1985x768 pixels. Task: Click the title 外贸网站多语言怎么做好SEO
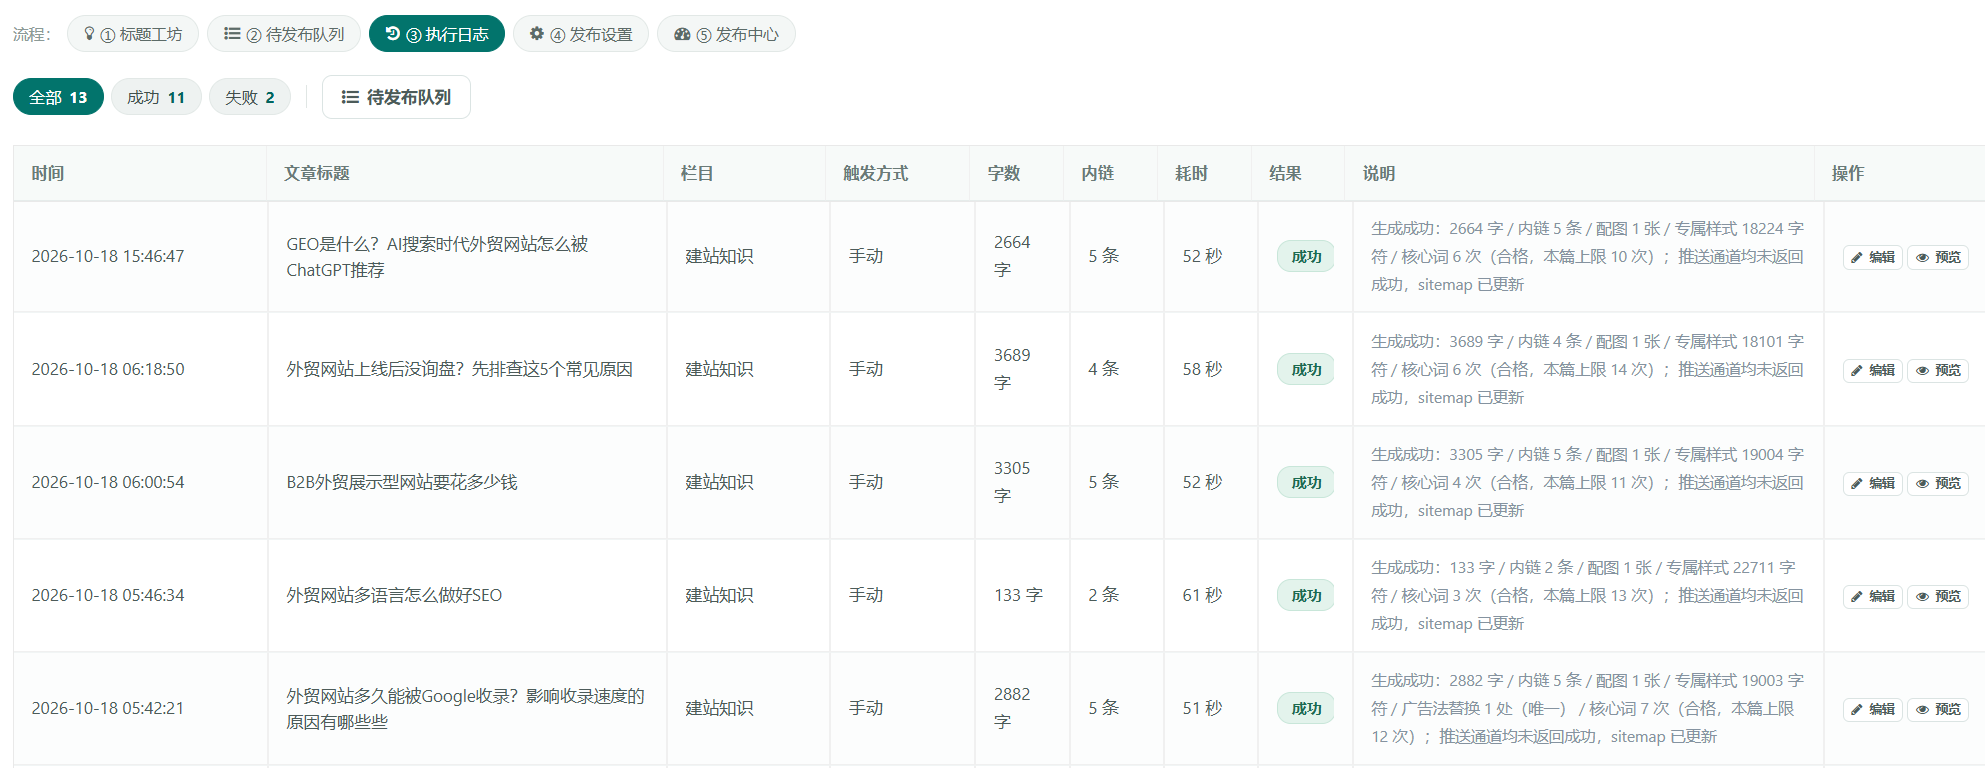coord(394,595)
